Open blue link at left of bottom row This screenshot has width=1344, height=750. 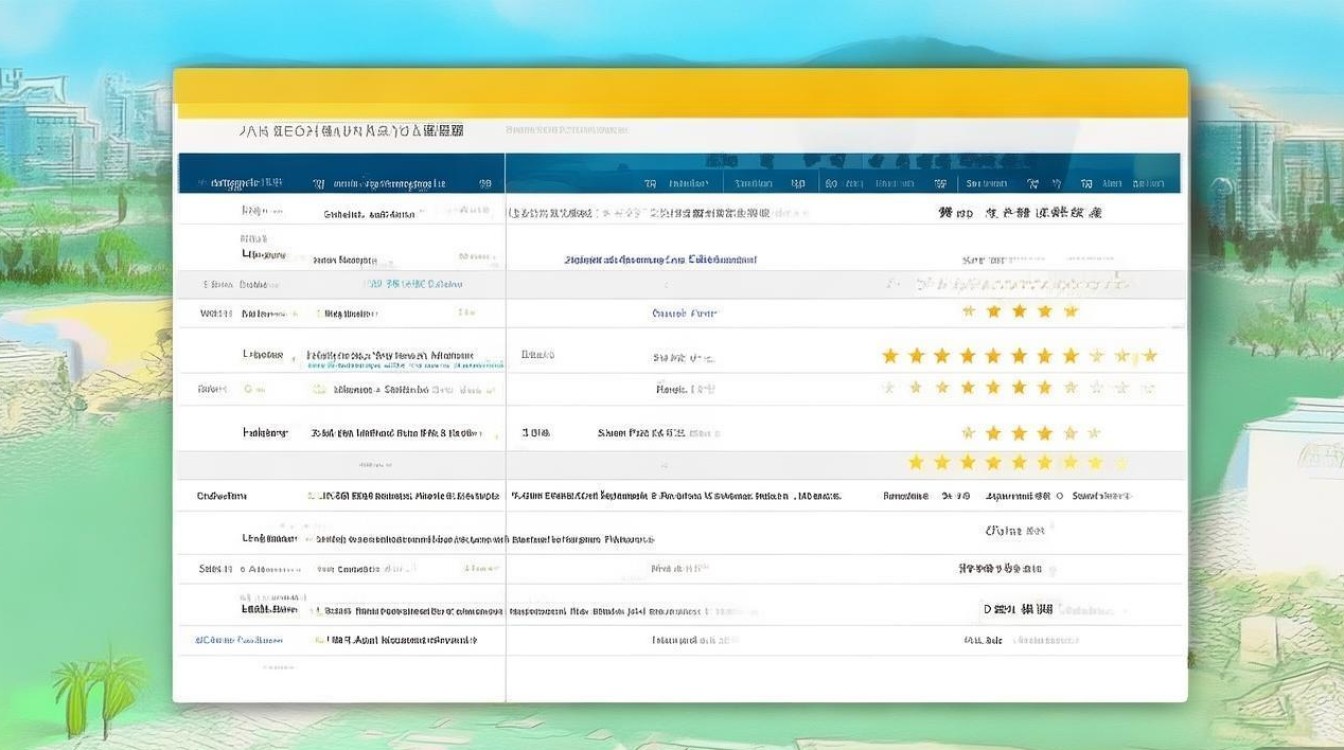[x=240, y=640]
